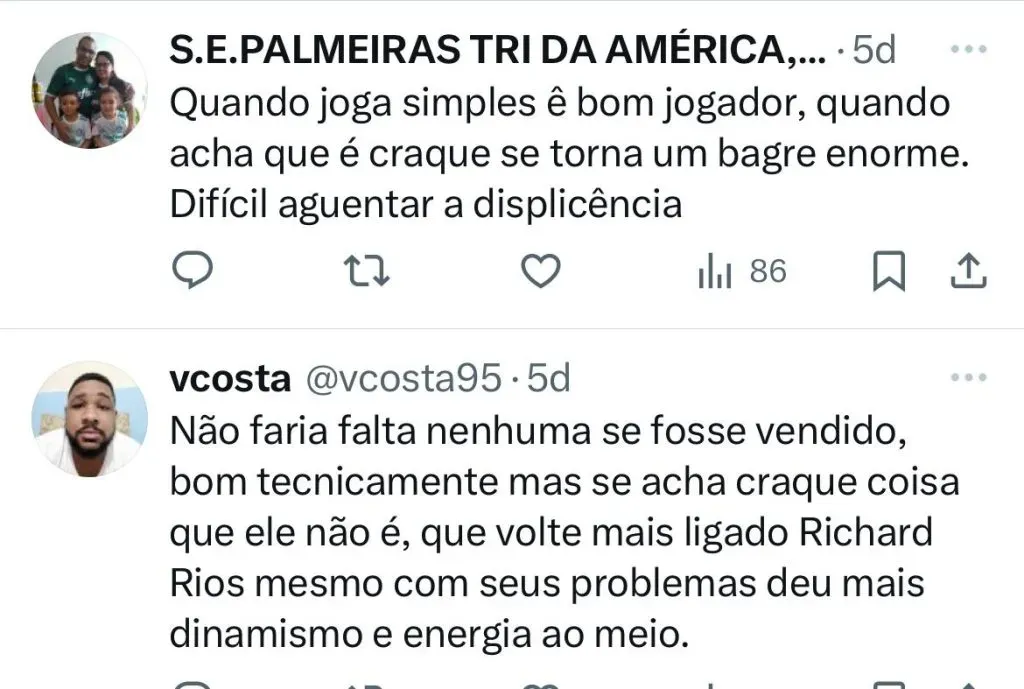This screenshot has width=1024, height=689.
Task: Click the Difícil aguentar a displicência line
Action: coord(426,205)
